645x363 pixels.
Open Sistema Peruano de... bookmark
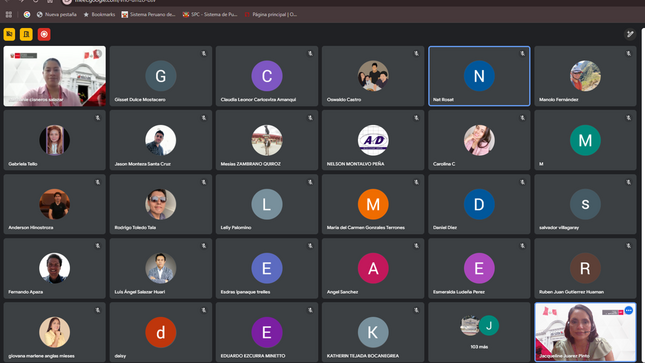[148, 14]
